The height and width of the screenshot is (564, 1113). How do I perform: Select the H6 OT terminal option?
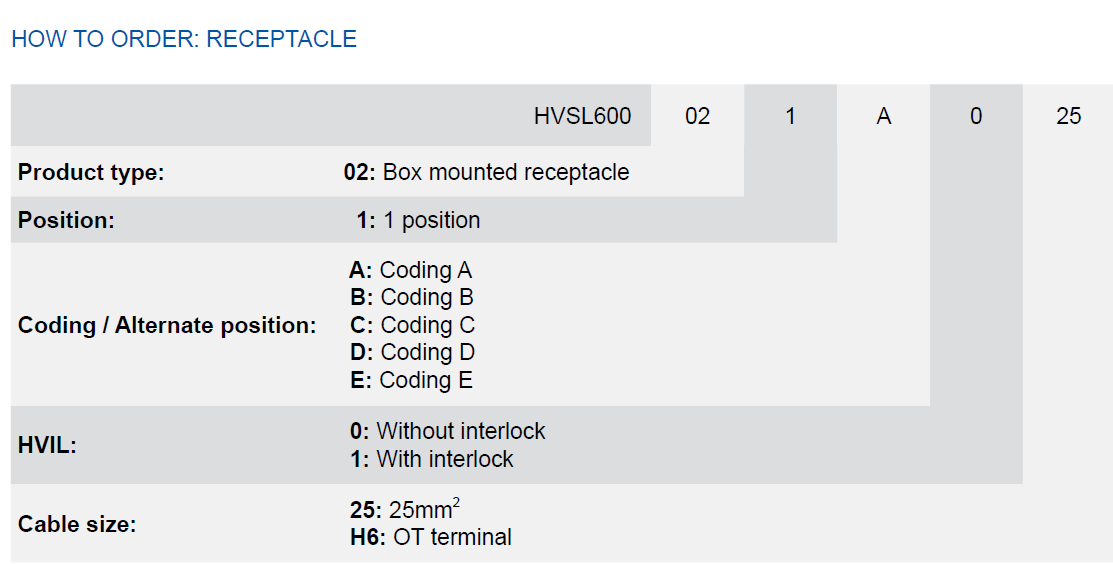tap(431, 537)
